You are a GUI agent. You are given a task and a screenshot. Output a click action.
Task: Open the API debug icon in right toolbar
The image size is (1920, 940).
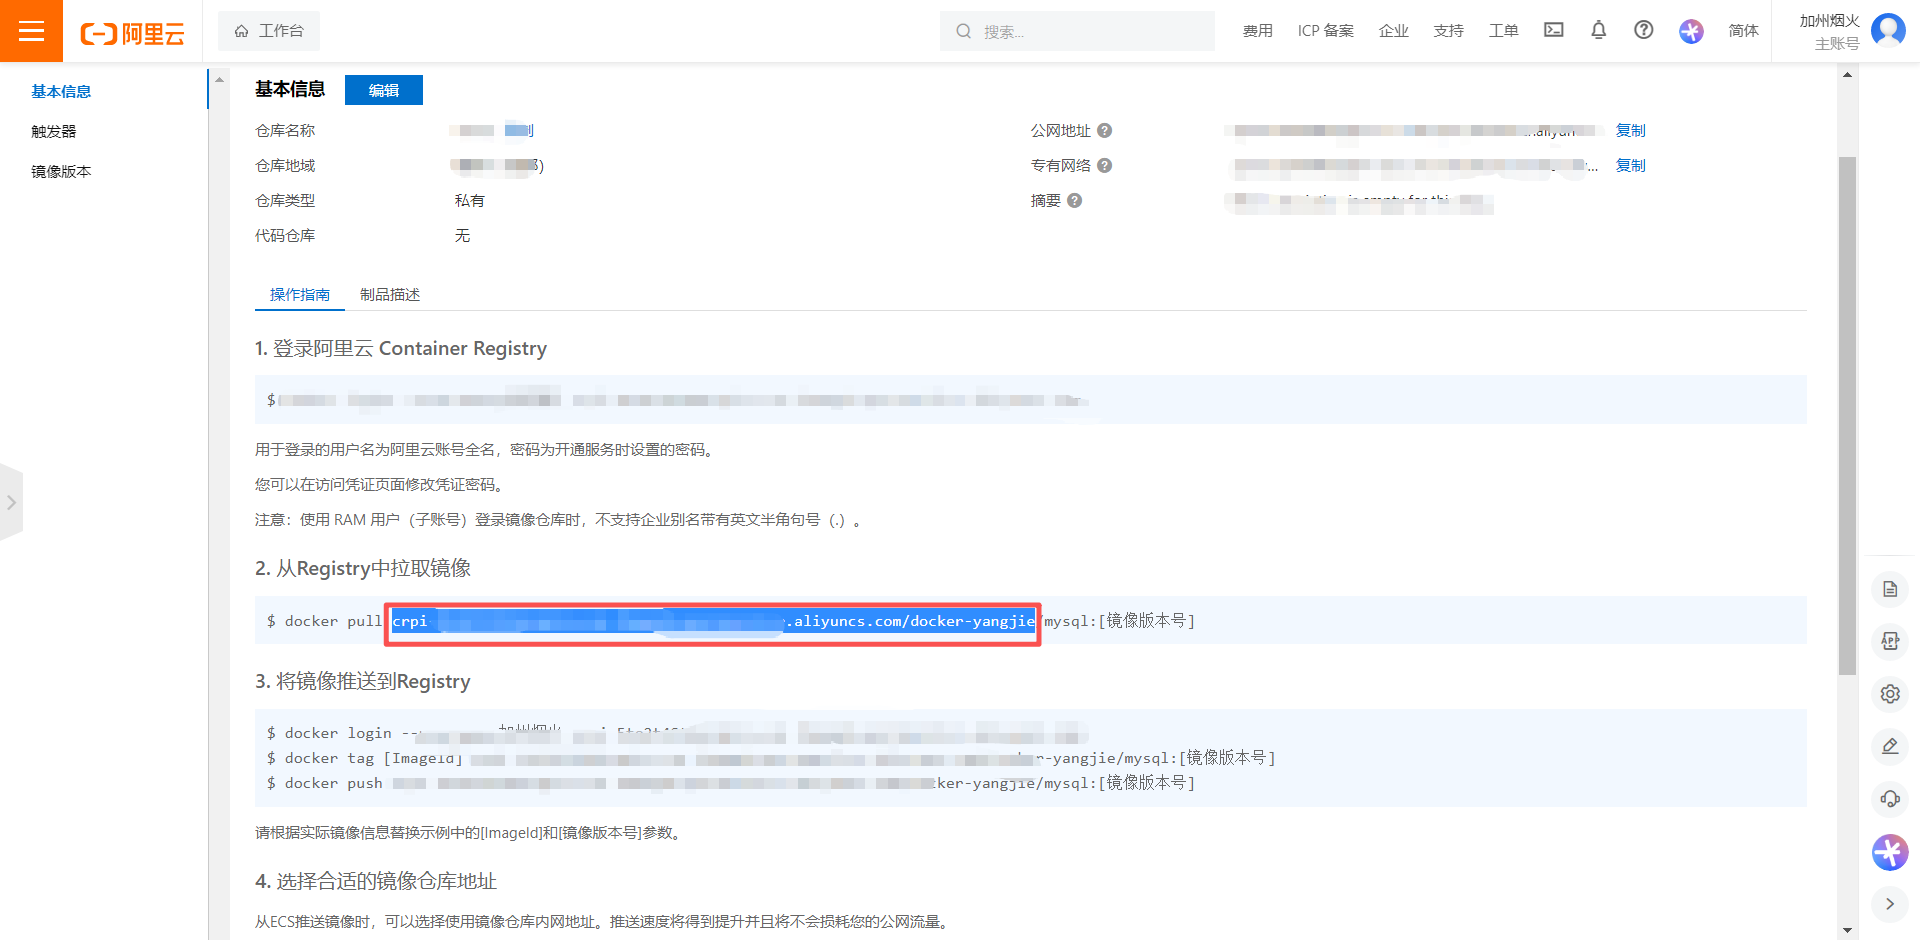point(1889,641)
